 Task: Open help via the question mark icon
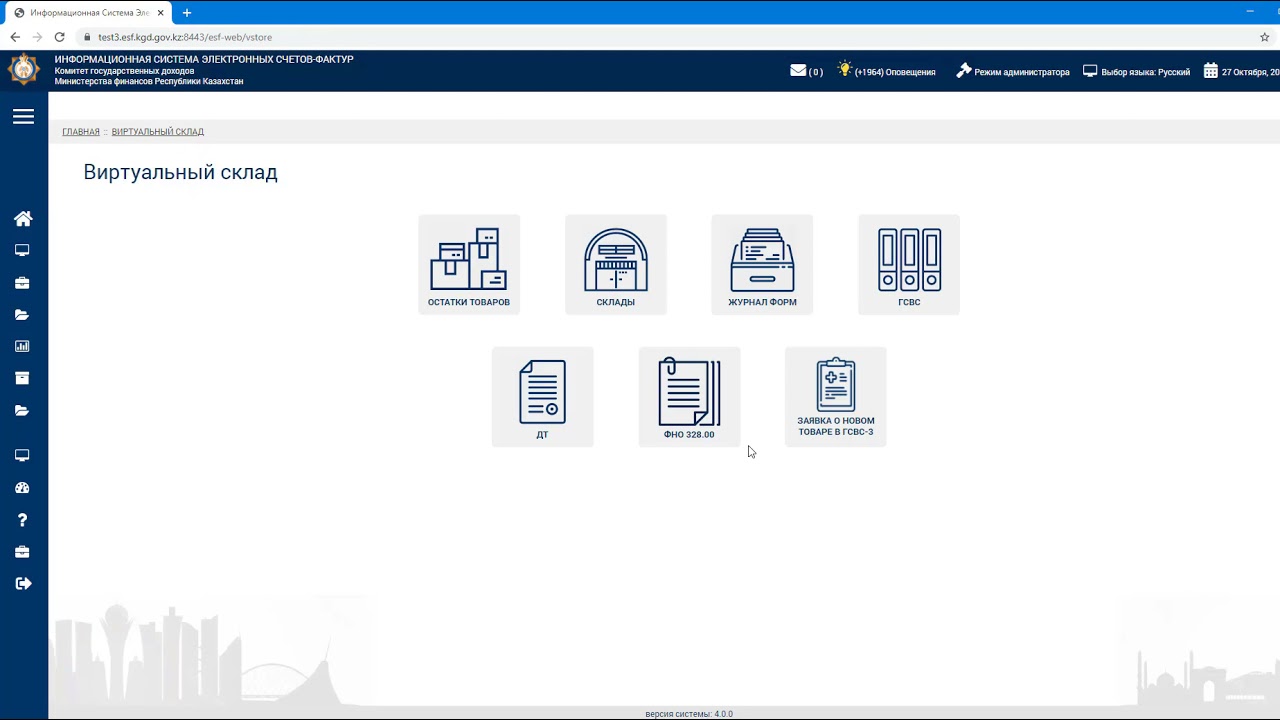(22, 520)
